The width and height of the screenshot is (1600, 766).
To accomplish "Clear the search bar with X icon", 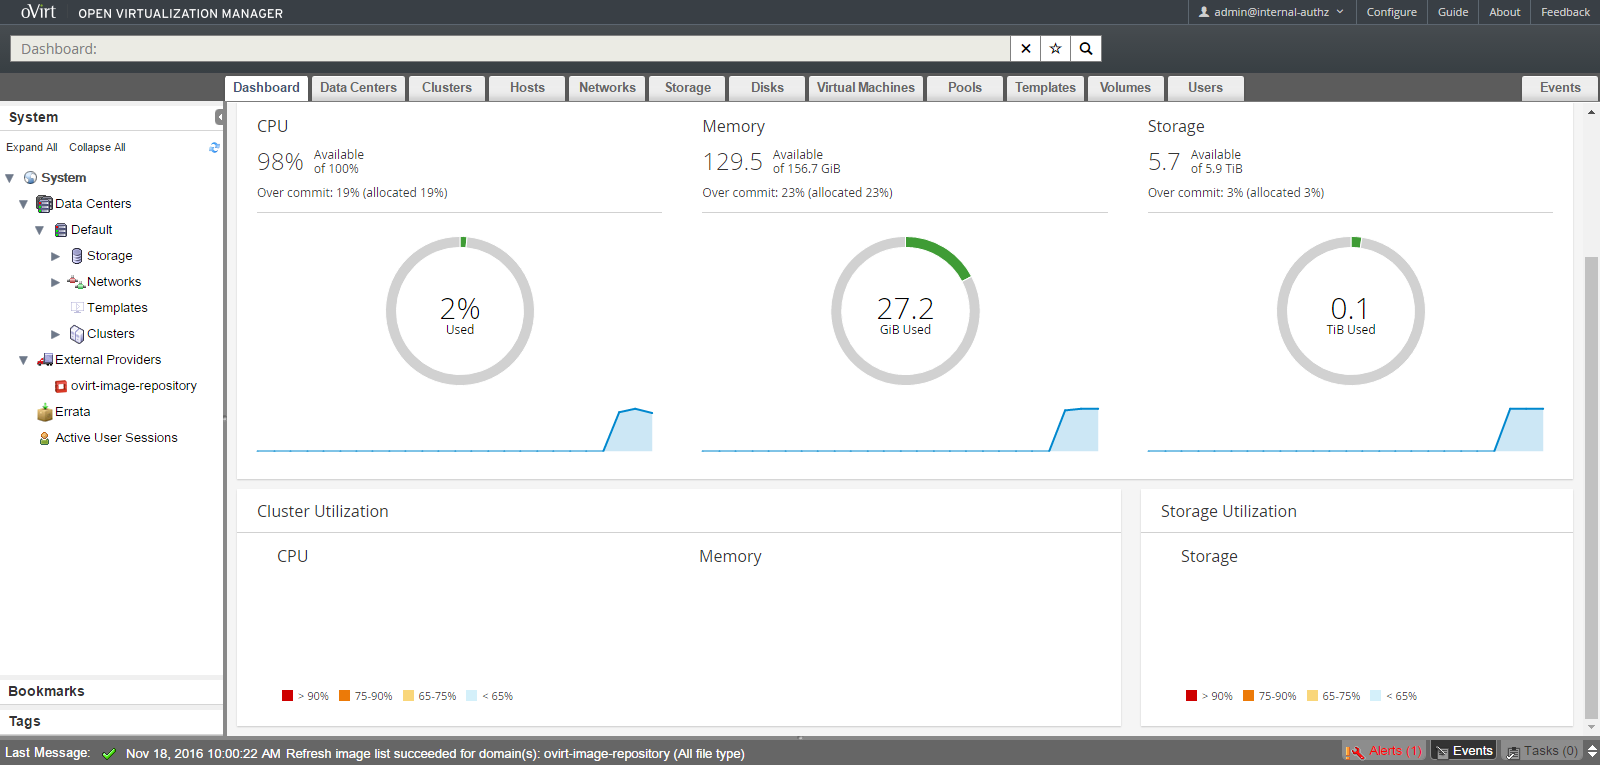I will 1025,48.
